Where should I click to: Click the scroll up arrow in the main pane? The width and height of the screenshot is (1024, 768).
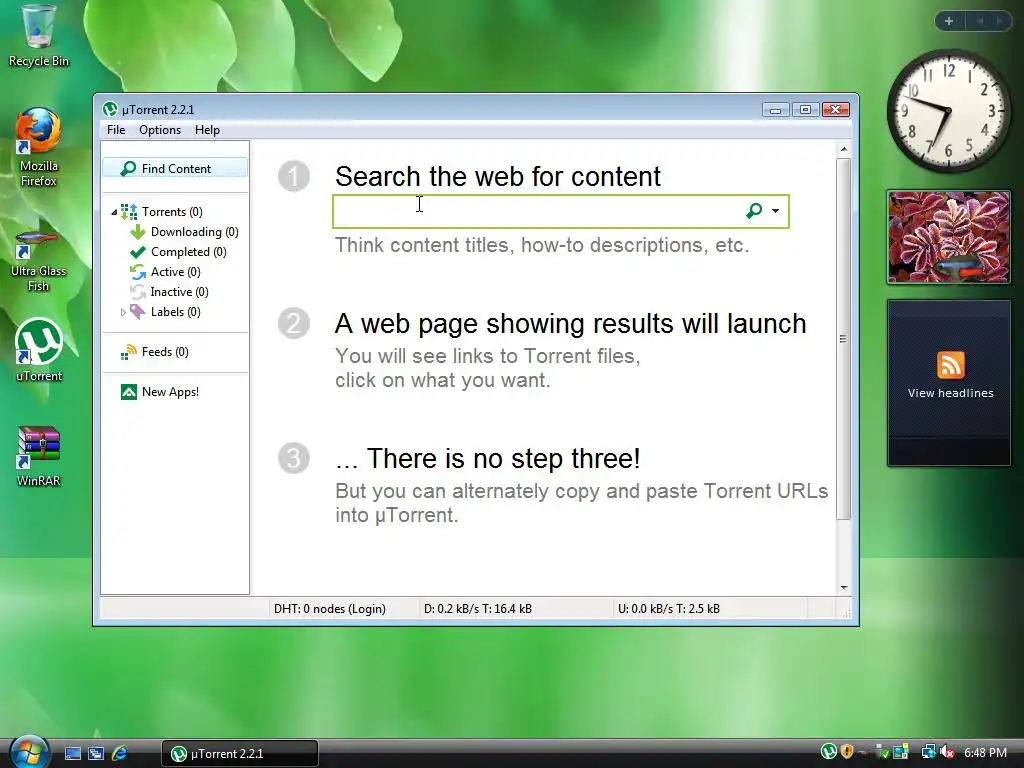[844, 150]
